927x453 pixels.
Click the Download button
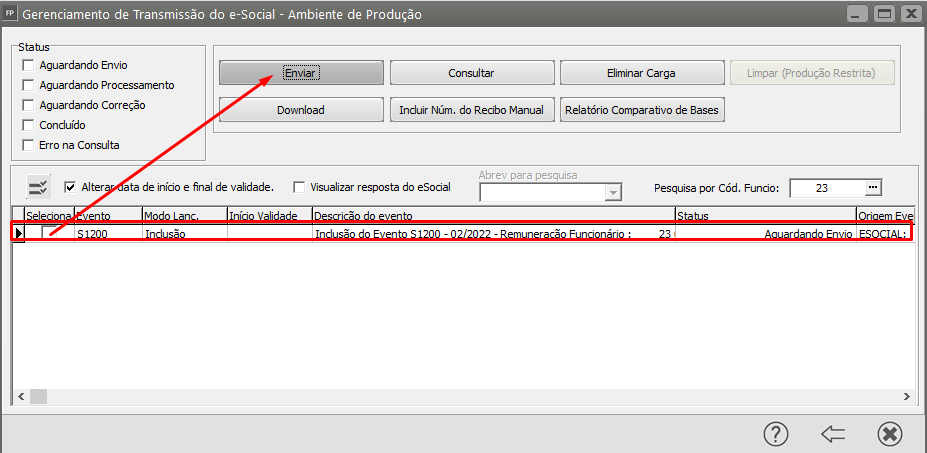tap(302, 110)
